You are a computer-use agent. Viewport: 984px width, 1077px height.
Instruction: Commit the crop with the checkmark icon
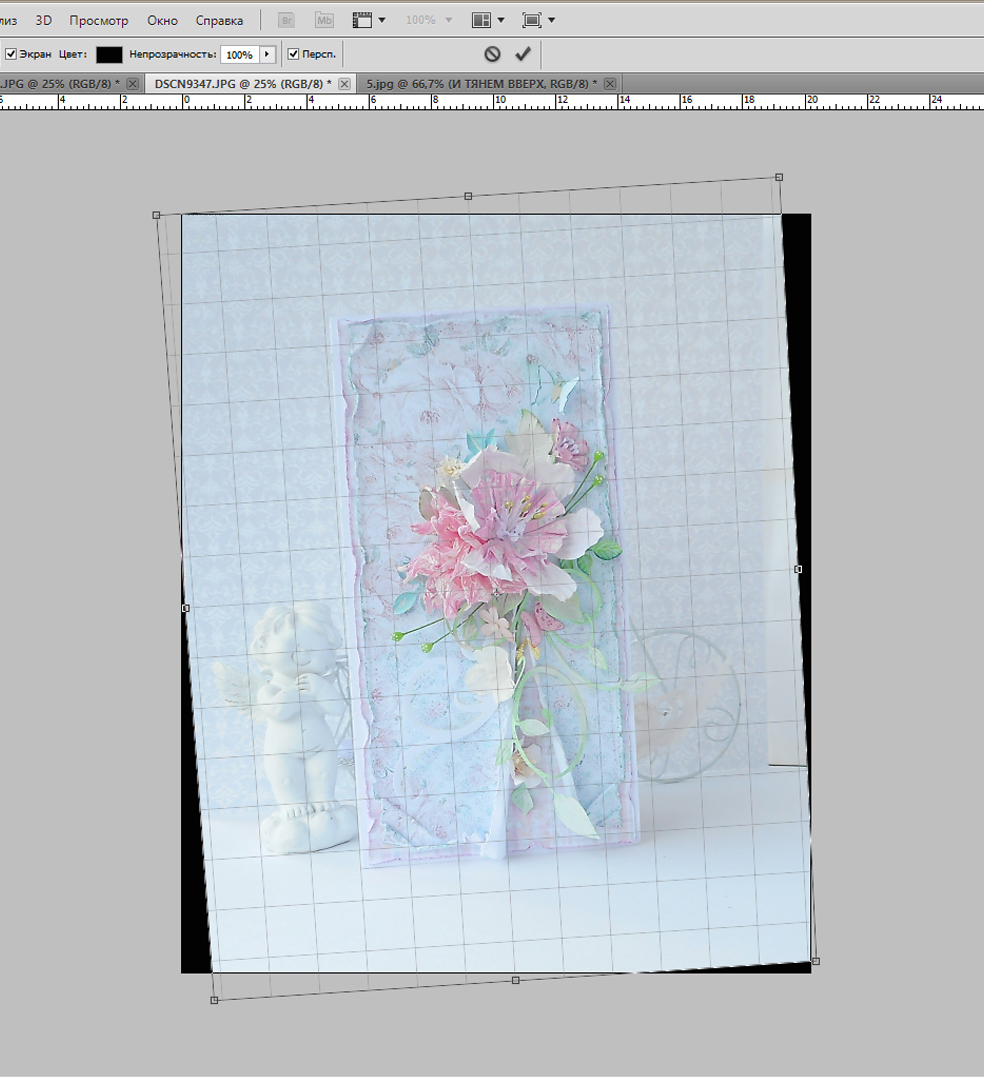(x=523, y=54)
